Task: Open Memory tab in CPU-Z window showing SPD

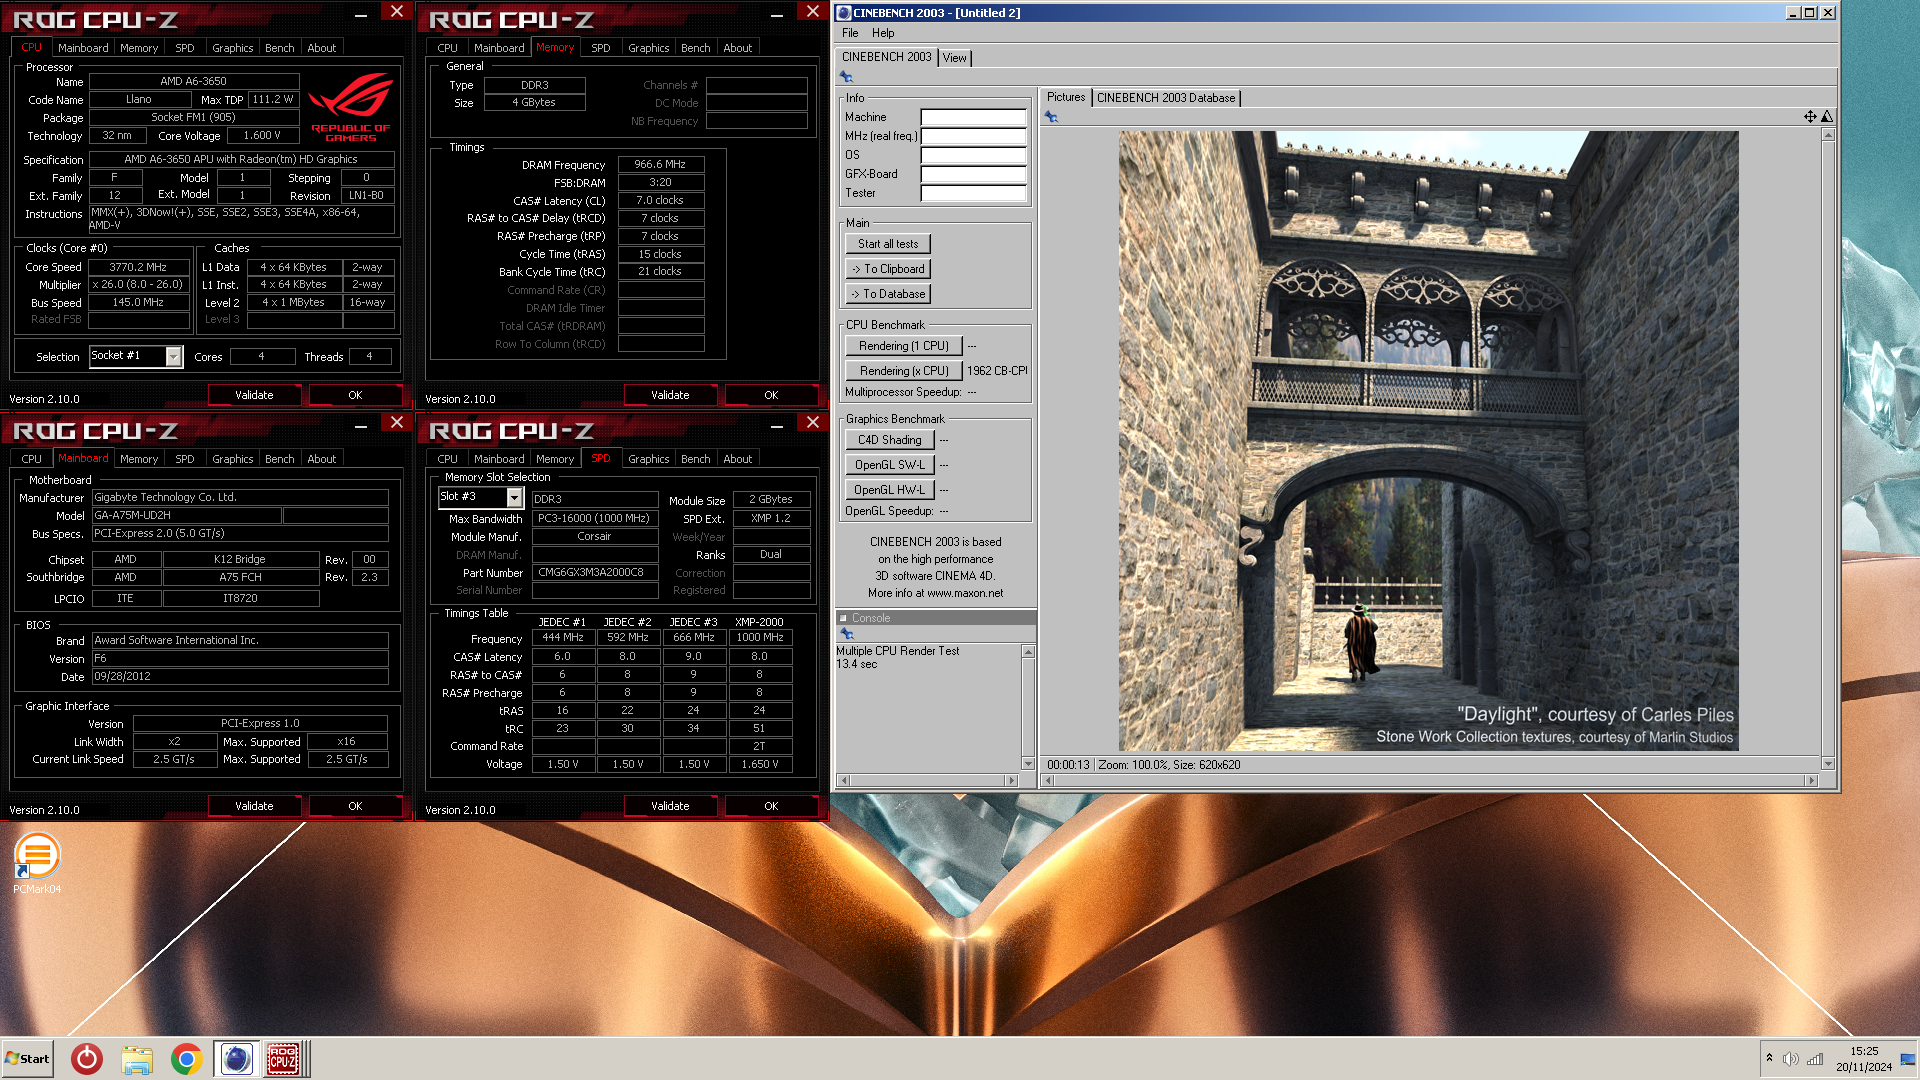Action: pyautogui.click(x=555, y=459)
